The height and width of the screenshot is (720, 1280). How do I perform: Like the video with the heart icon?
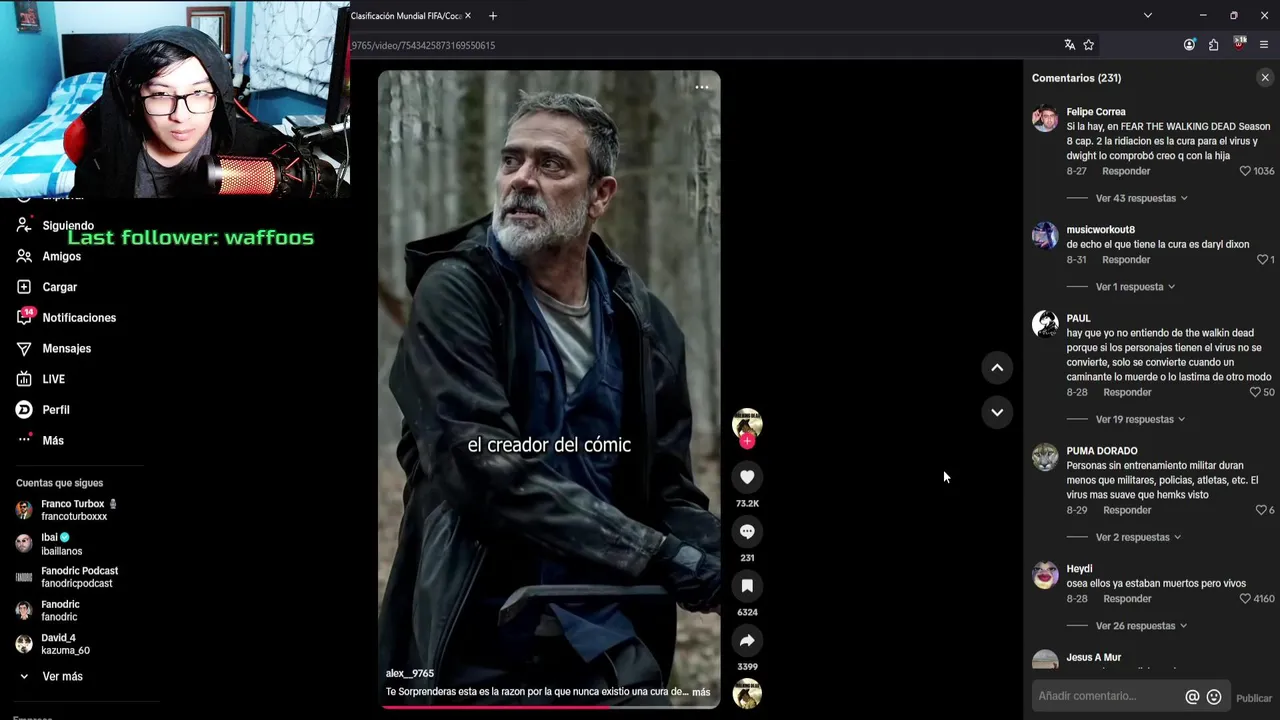747,477
